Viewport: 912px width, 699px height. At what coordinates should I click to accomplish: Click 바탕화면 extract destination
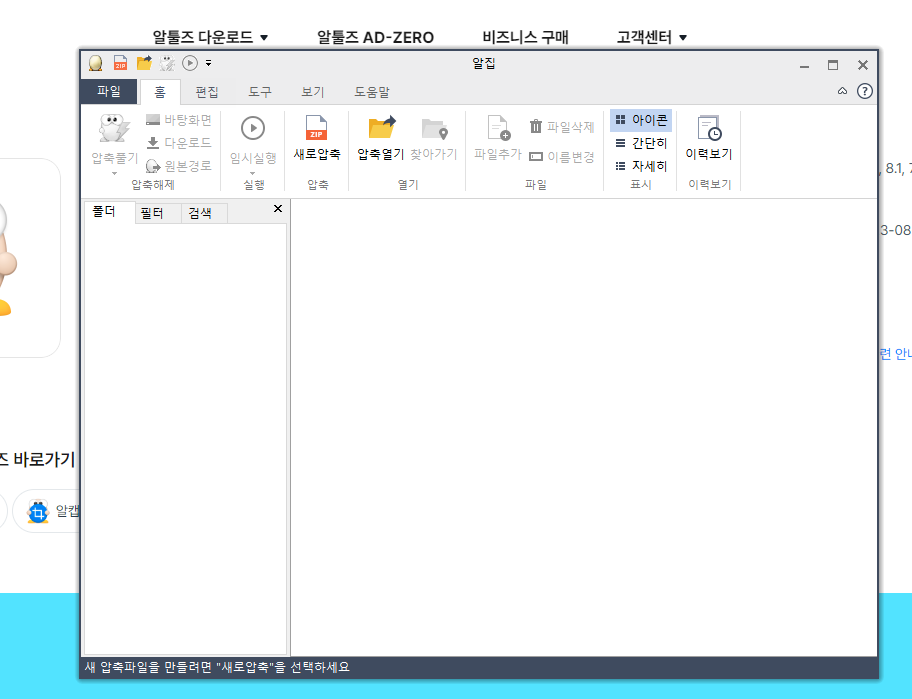point(179,120)
